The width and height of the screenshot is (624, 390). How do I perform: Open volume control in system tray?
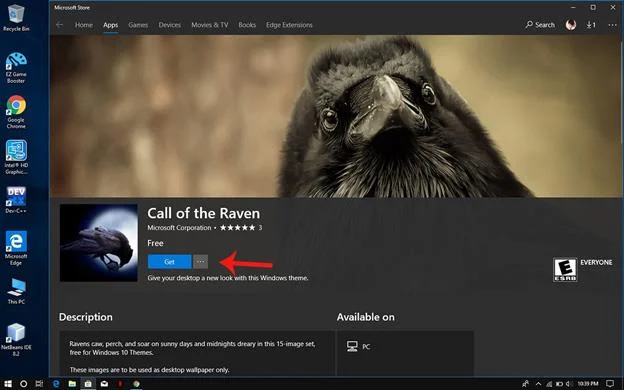tap(568, 384)
